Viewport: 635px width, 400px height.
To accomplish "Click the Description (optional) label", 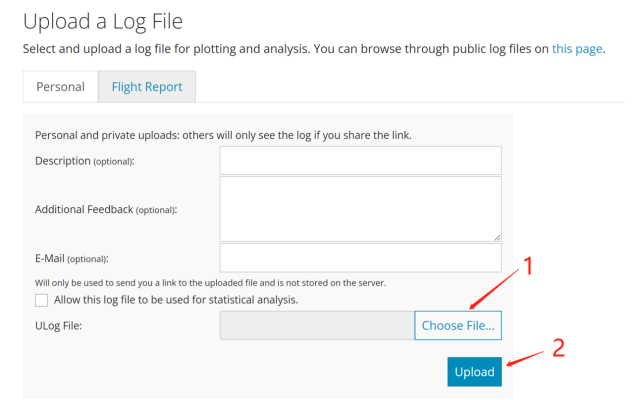I will 85,161.
